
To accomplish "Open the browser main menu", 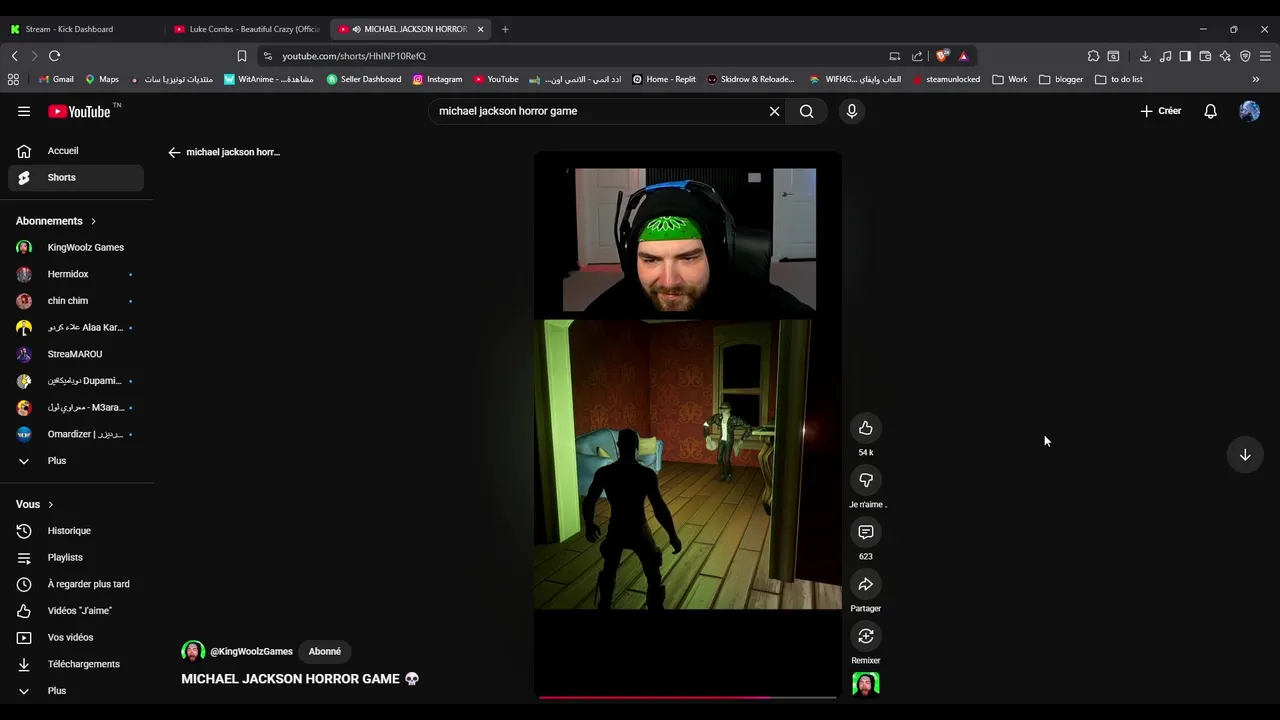I will pyautogui.click(x=1265, y=56).
